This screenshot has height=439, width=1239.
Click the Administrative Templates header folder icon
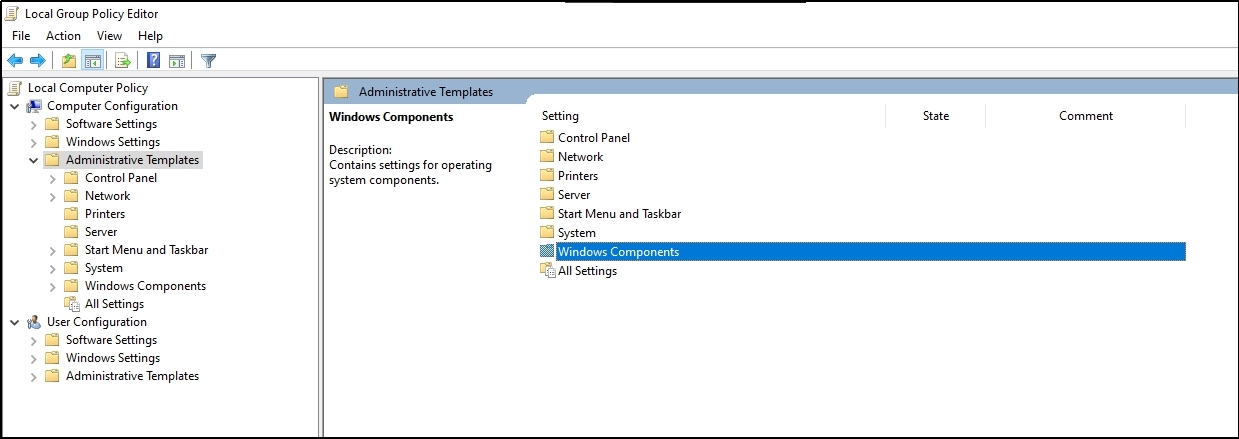[341, 92]
